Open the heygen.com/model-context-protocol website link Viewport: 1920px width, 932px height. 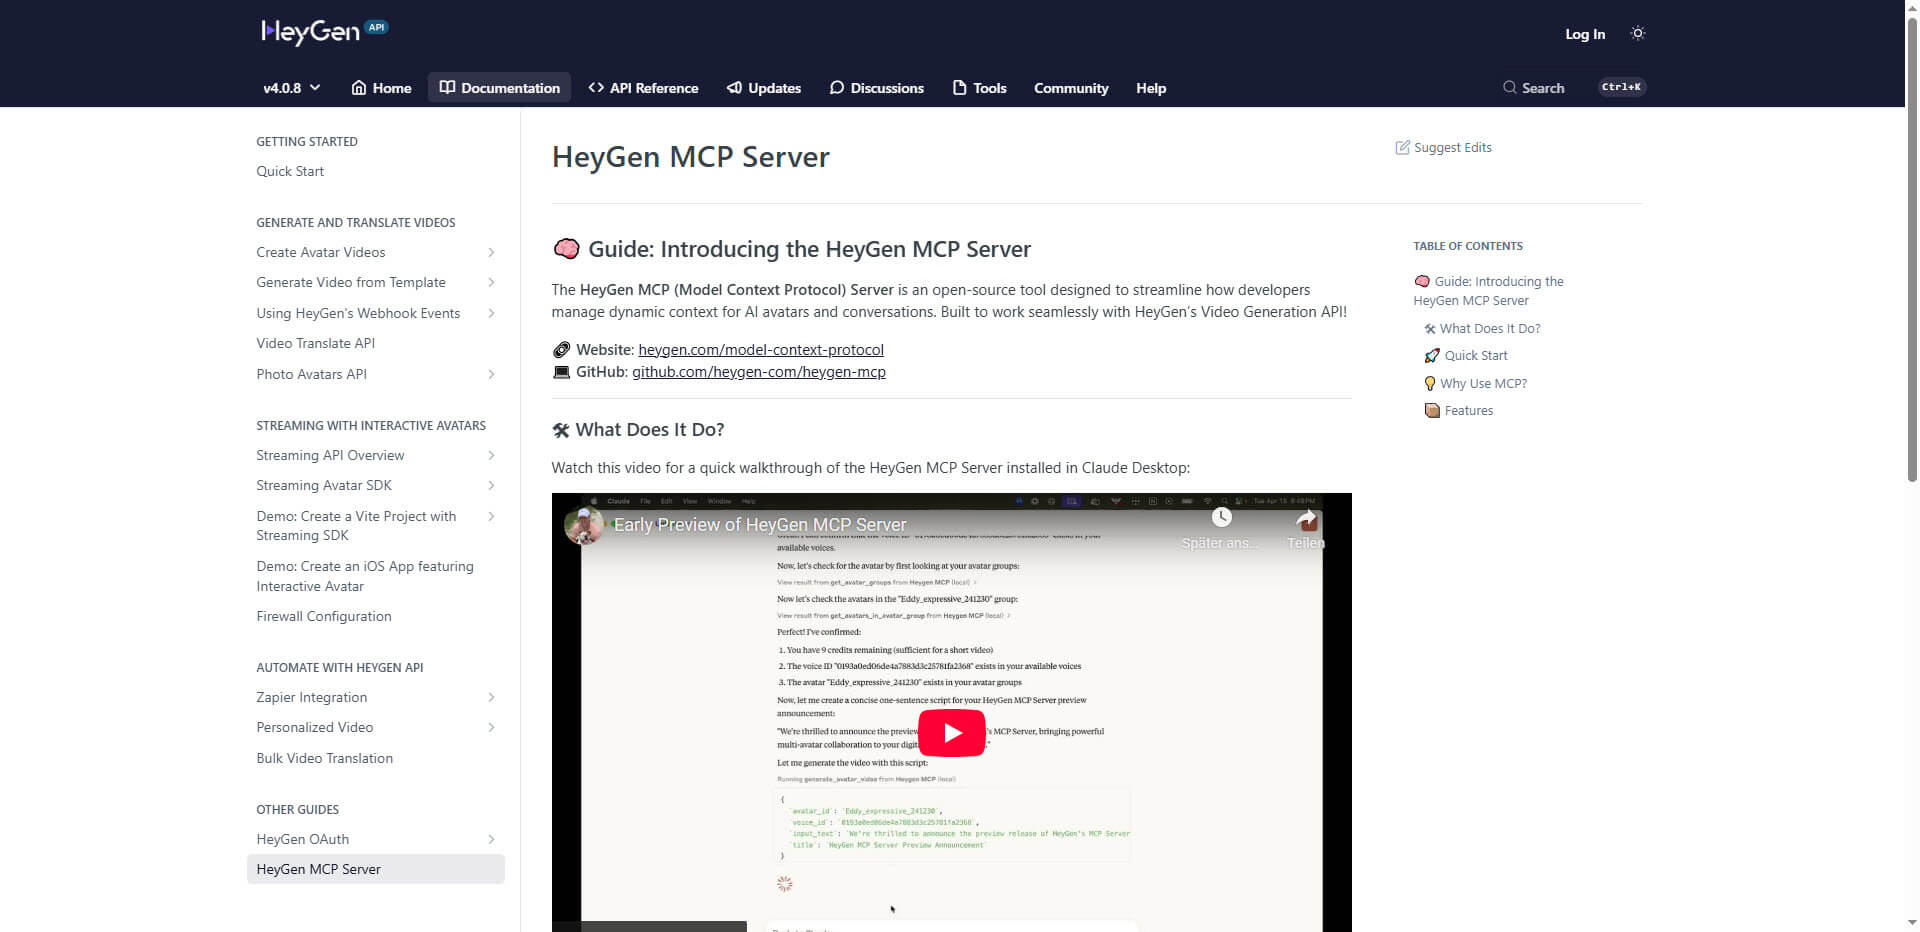760,350
